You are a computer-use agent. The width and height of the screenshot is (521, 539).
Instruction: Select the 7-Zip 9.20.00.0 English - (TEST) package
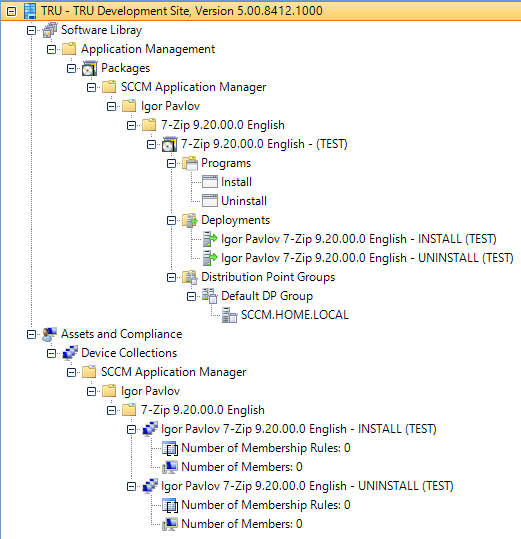pyautogui.click(x=264, y=144)
